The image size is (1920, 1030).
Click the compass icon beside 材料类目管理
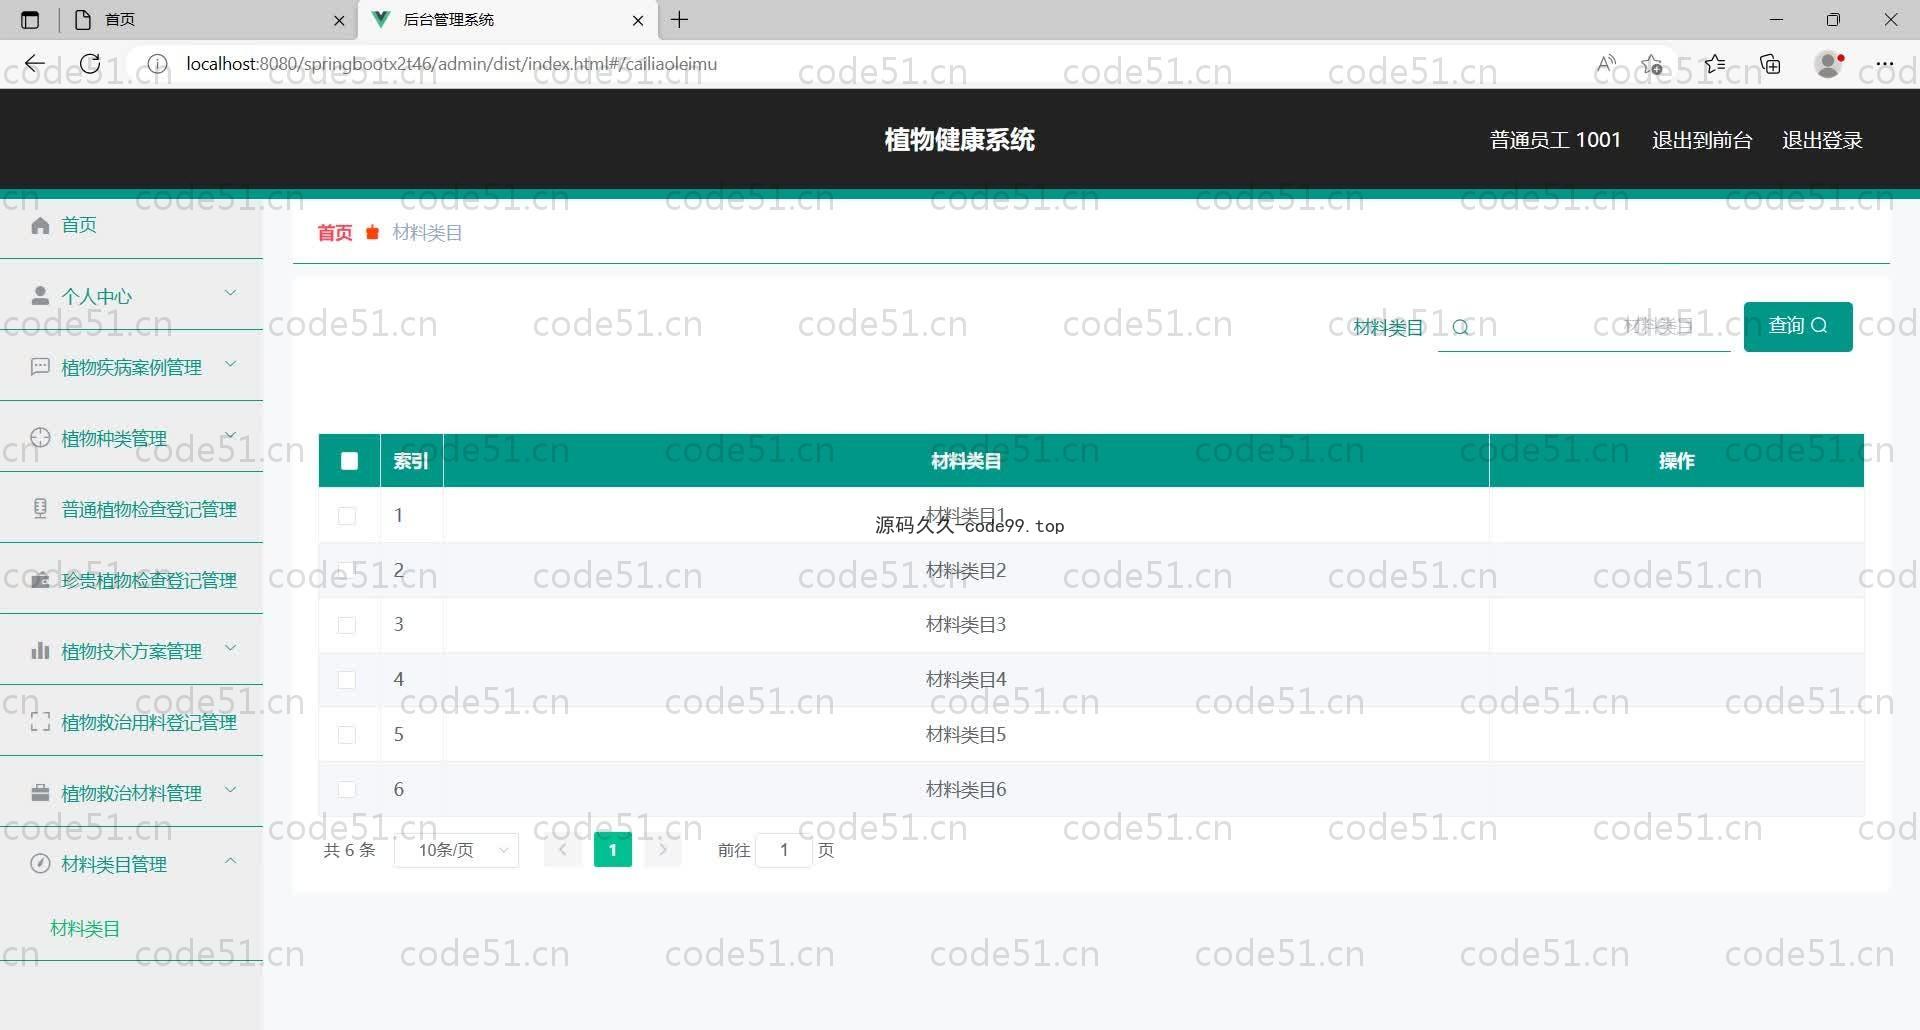[40, 864]
